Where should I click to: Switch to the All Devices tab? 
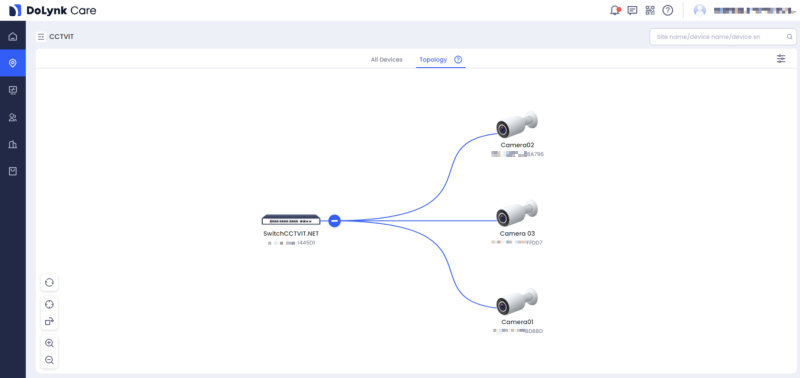386,60
